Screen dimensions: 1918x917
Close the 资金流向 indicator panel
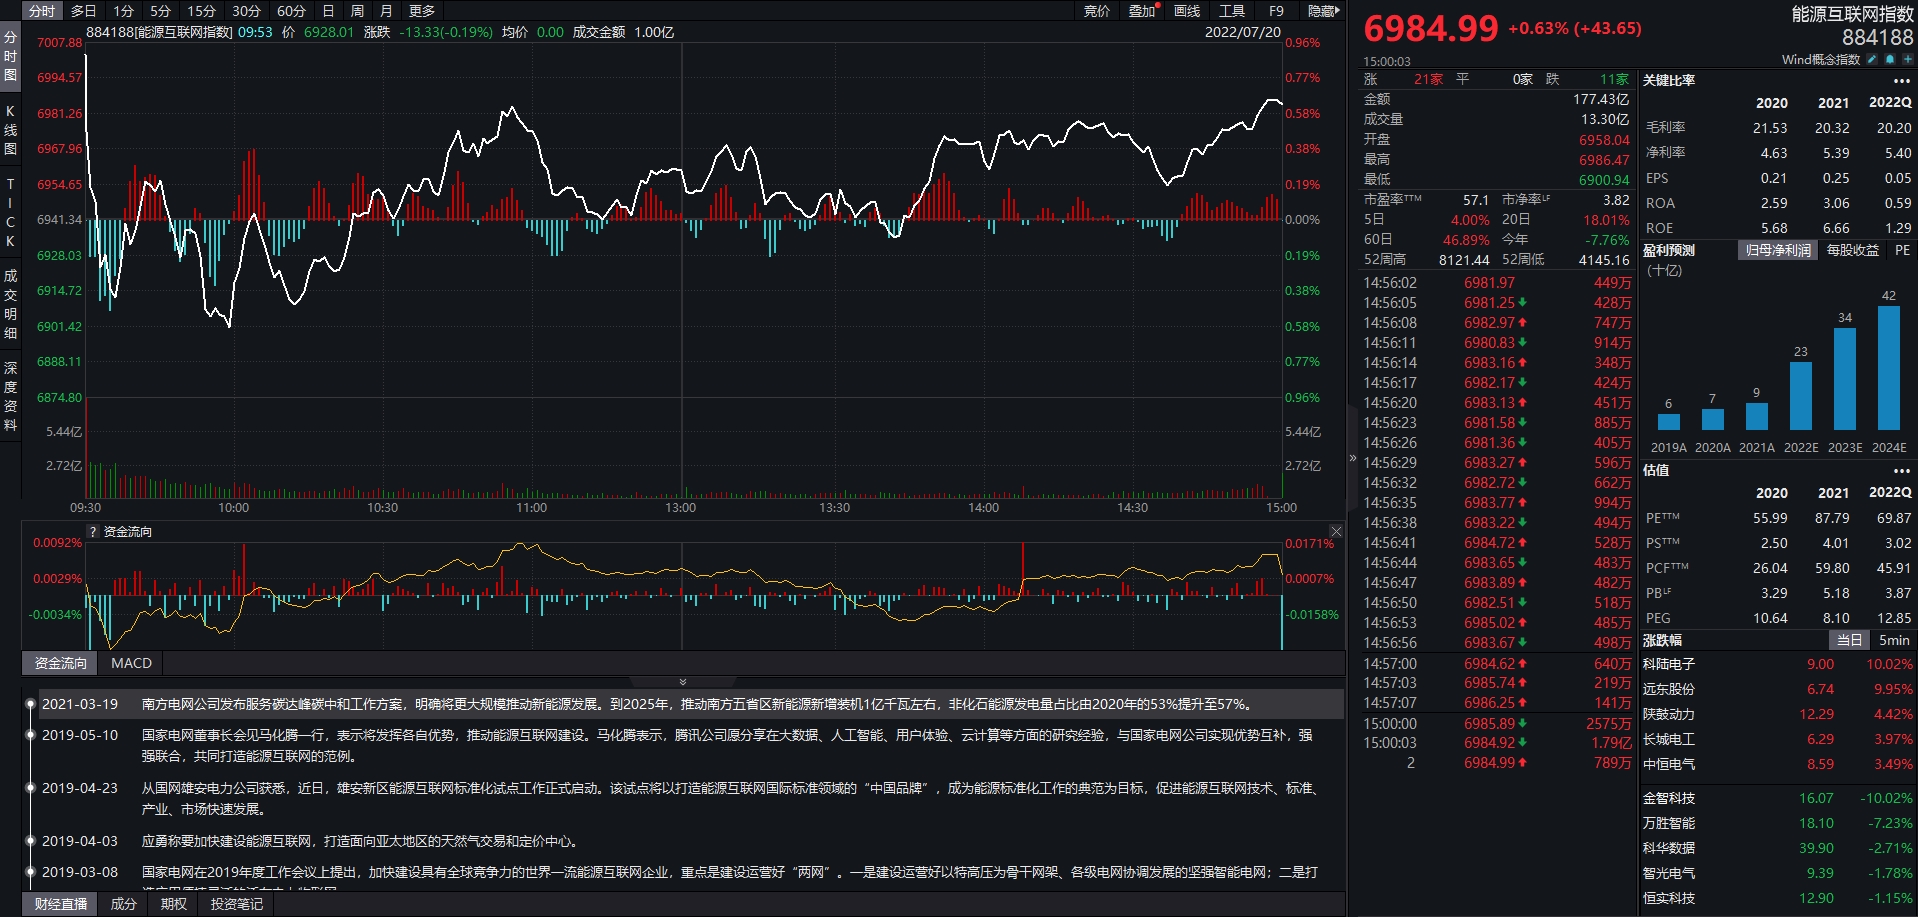pos(1336,531)
